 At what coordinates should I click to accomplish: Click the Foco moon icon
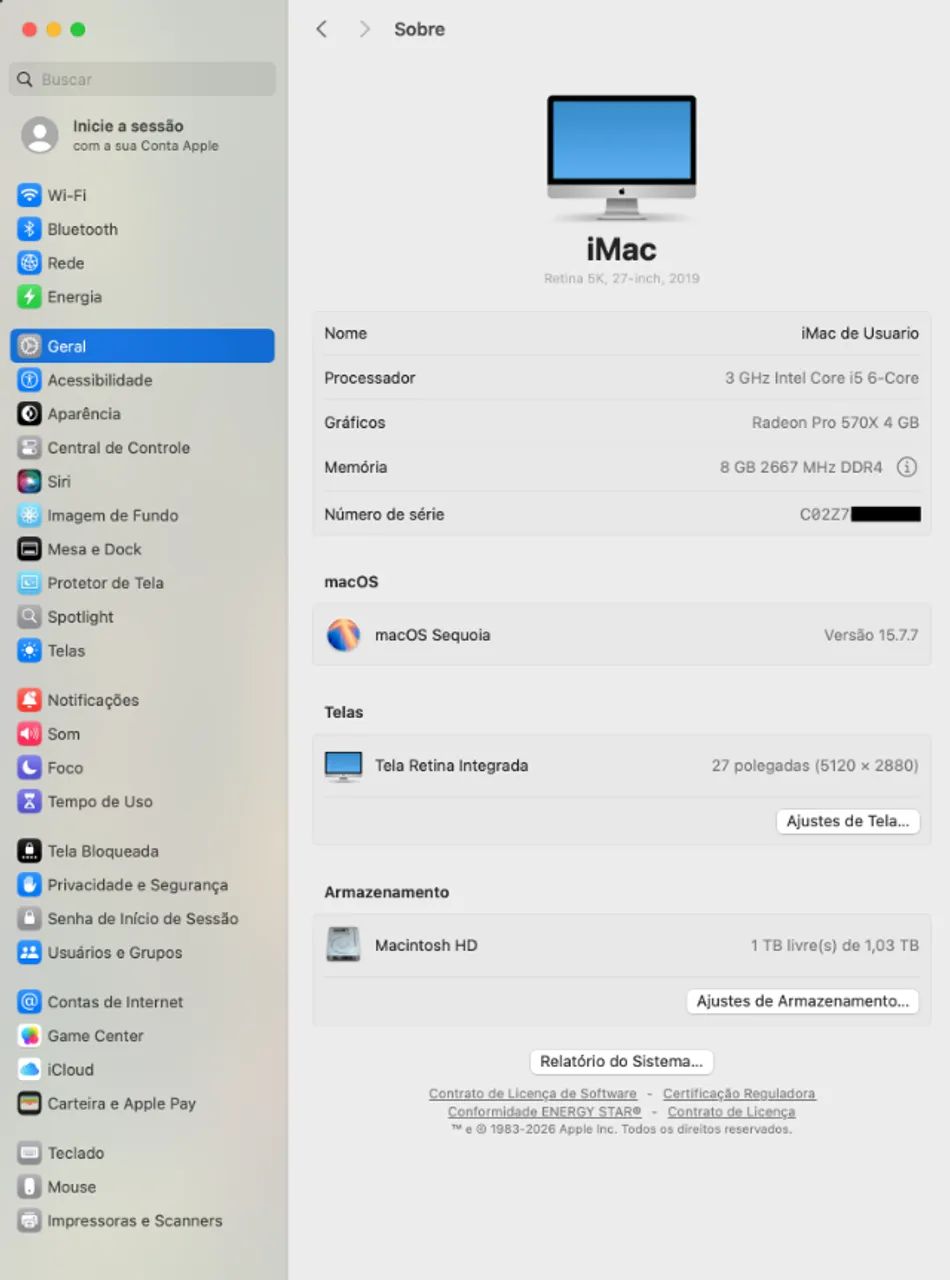30,768
